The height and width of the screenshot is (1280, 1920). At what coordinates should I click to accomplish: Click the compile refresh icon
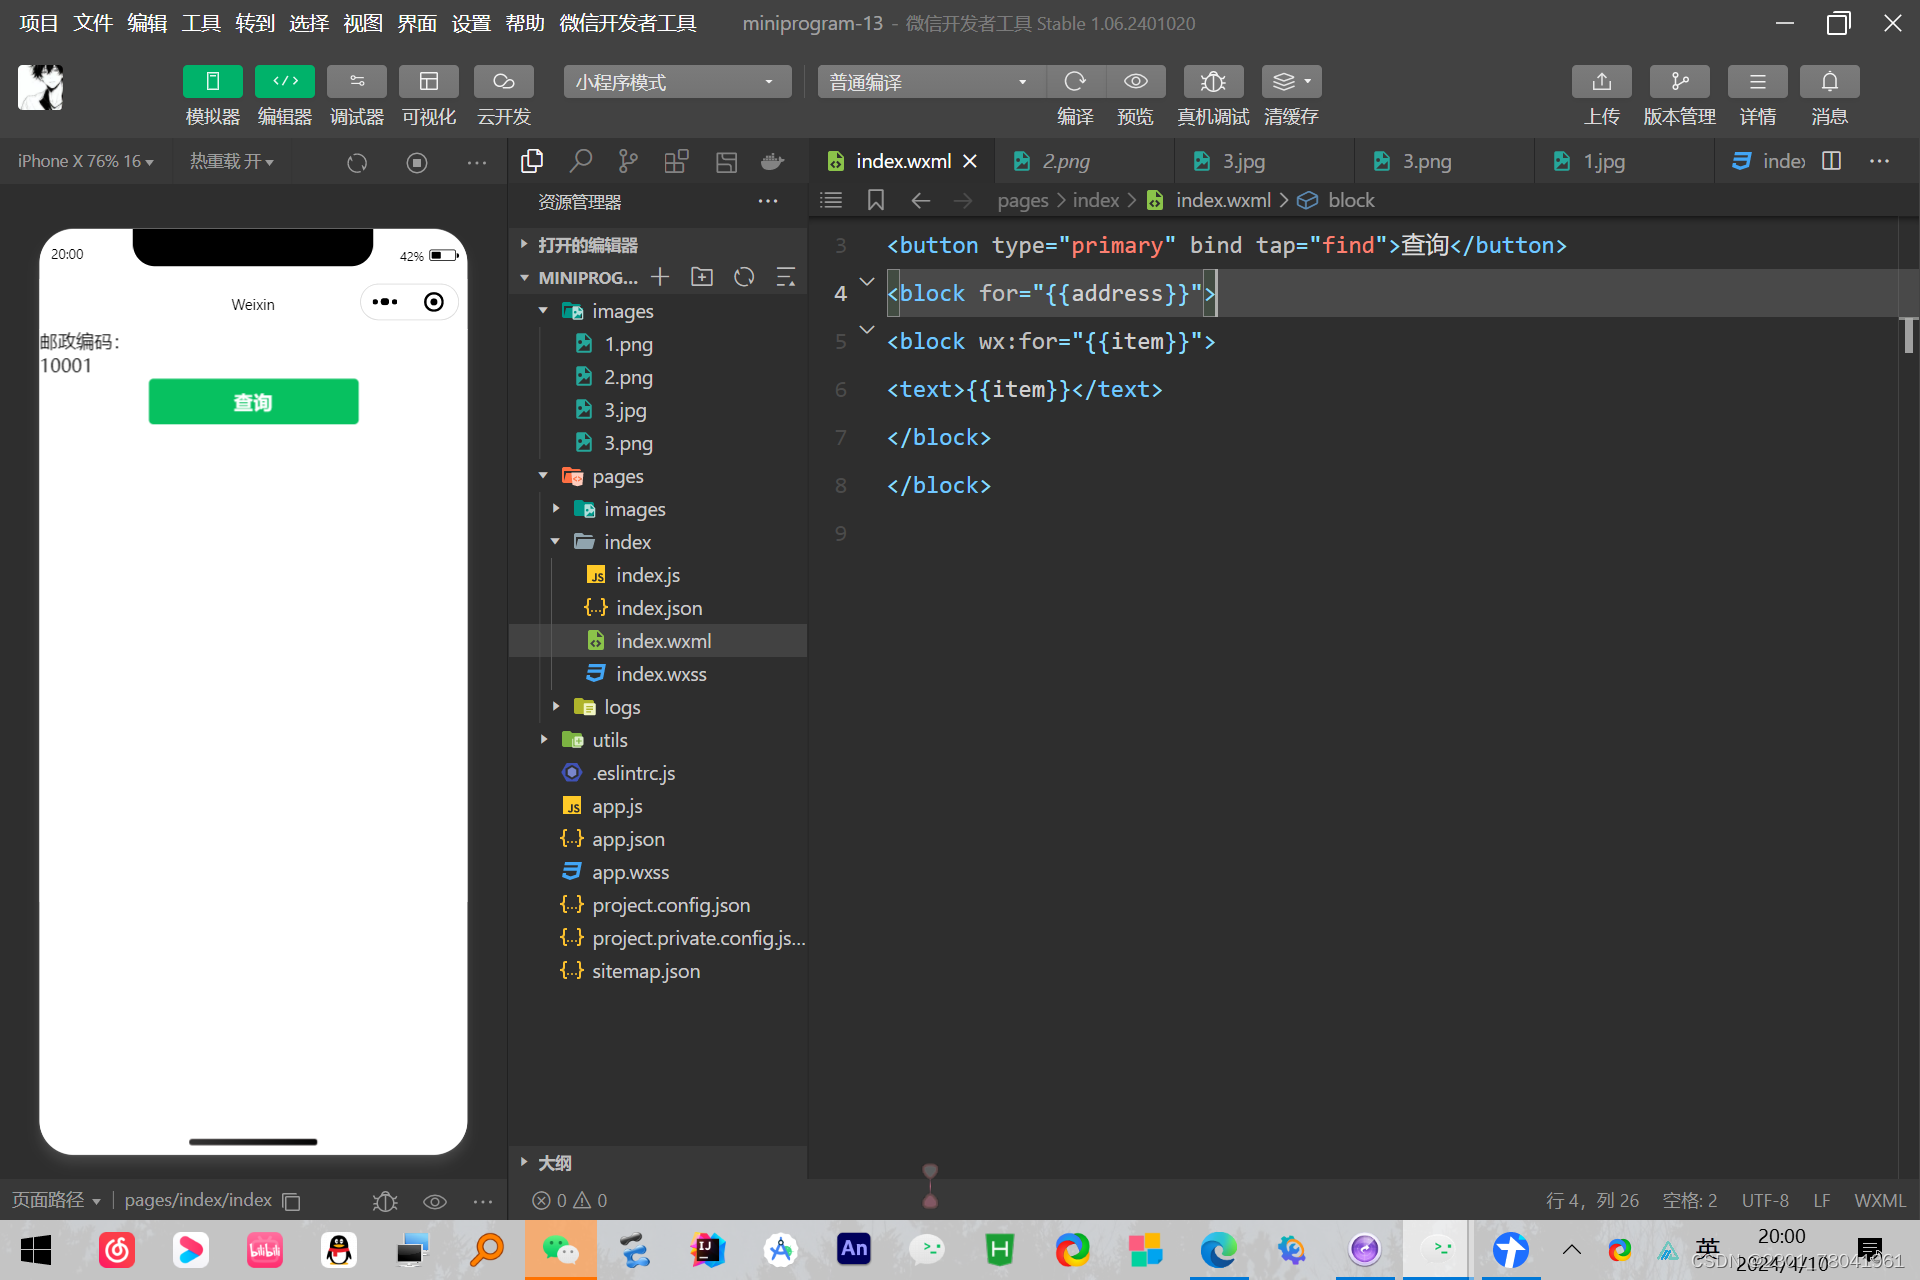tap(1075, 82)
